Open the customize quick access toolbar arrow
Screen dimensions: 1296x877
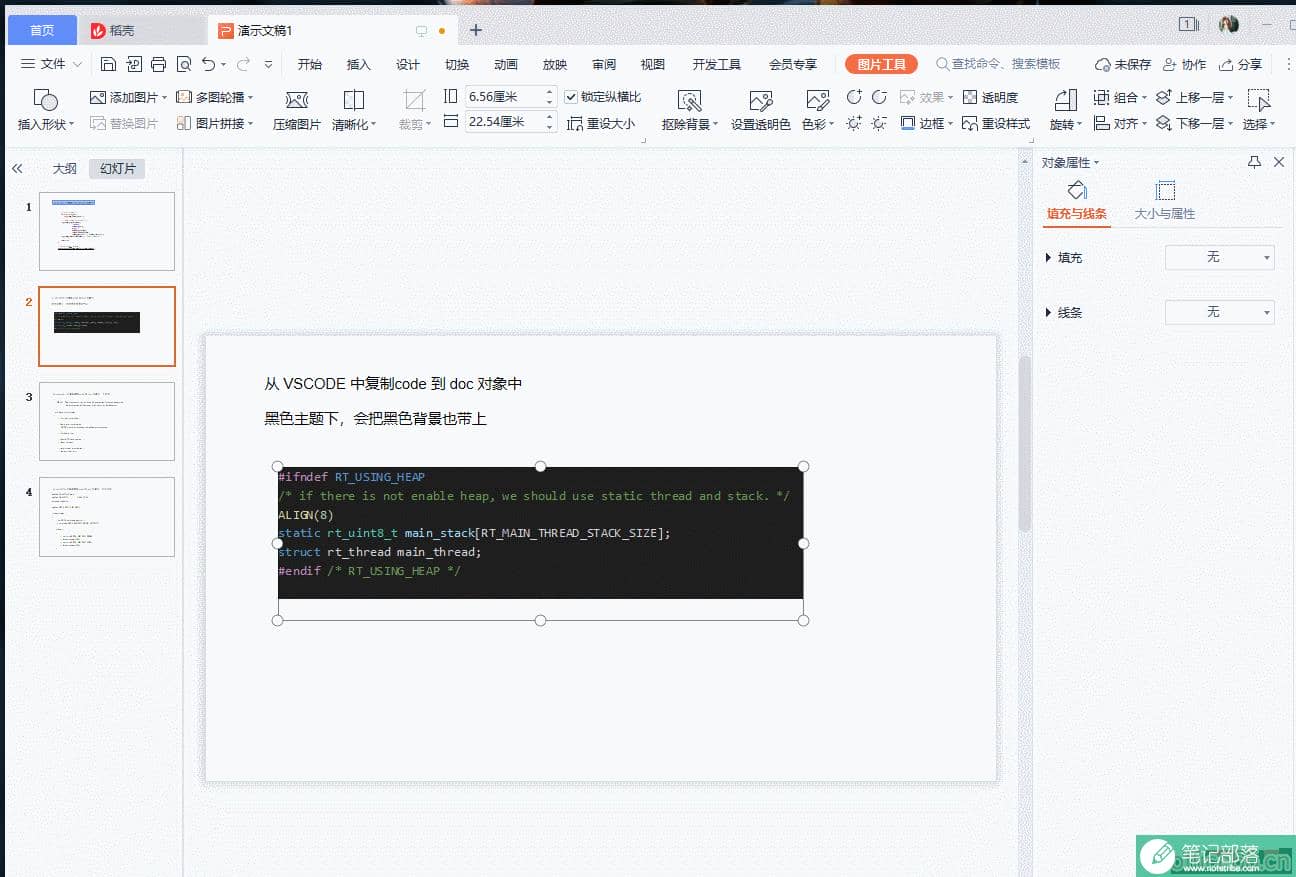coord(268,64)
